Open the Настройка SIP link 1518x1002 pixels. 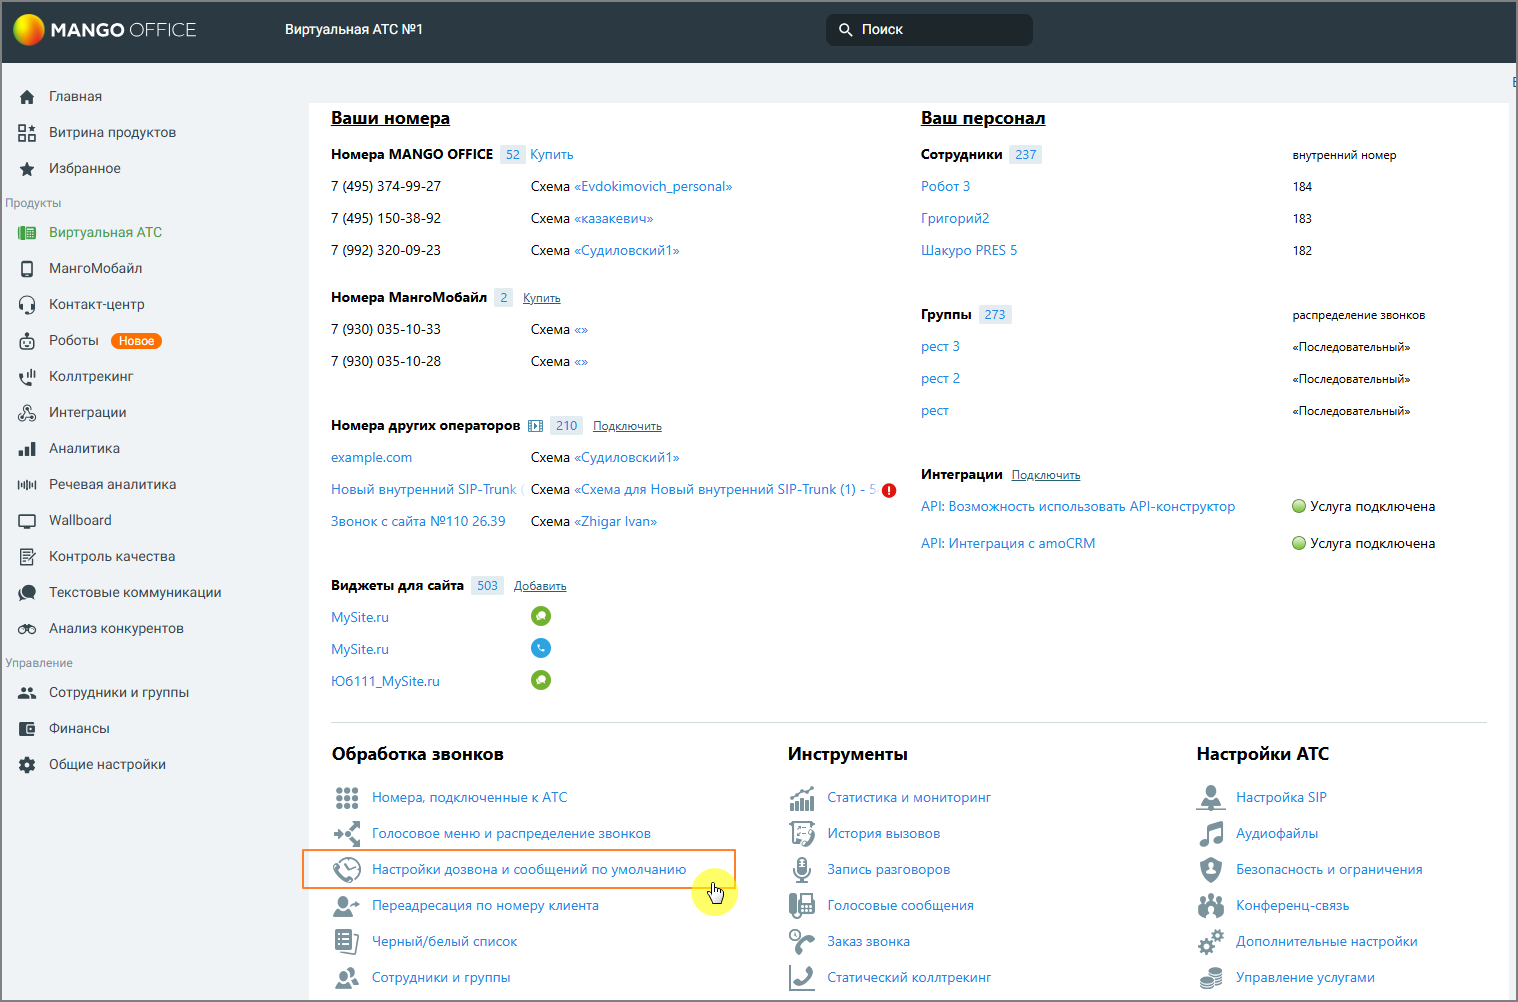pos(1281,798)
